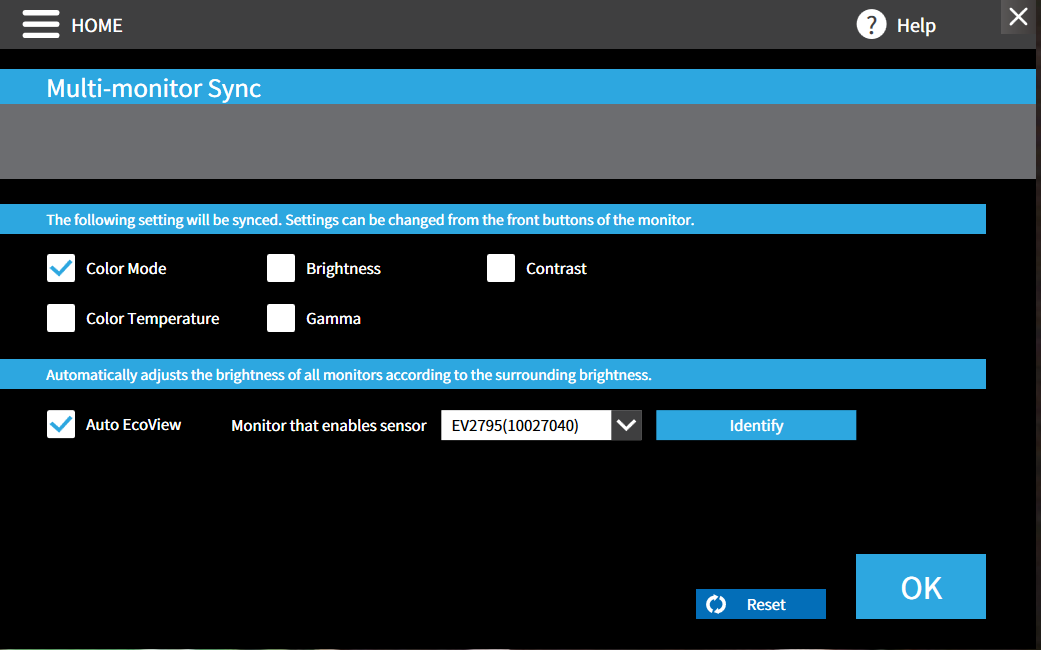Click the 'Automatically adjusts the brightness' banner
Image resolution: width=1041 pixels, height=650 pixels.
(493, 374)
